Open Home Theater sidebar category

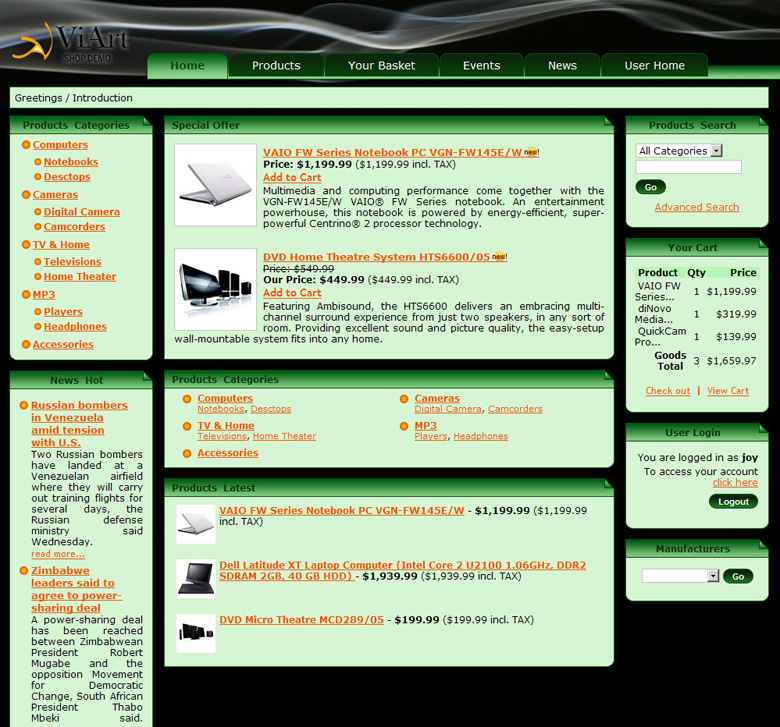point(80,276)
